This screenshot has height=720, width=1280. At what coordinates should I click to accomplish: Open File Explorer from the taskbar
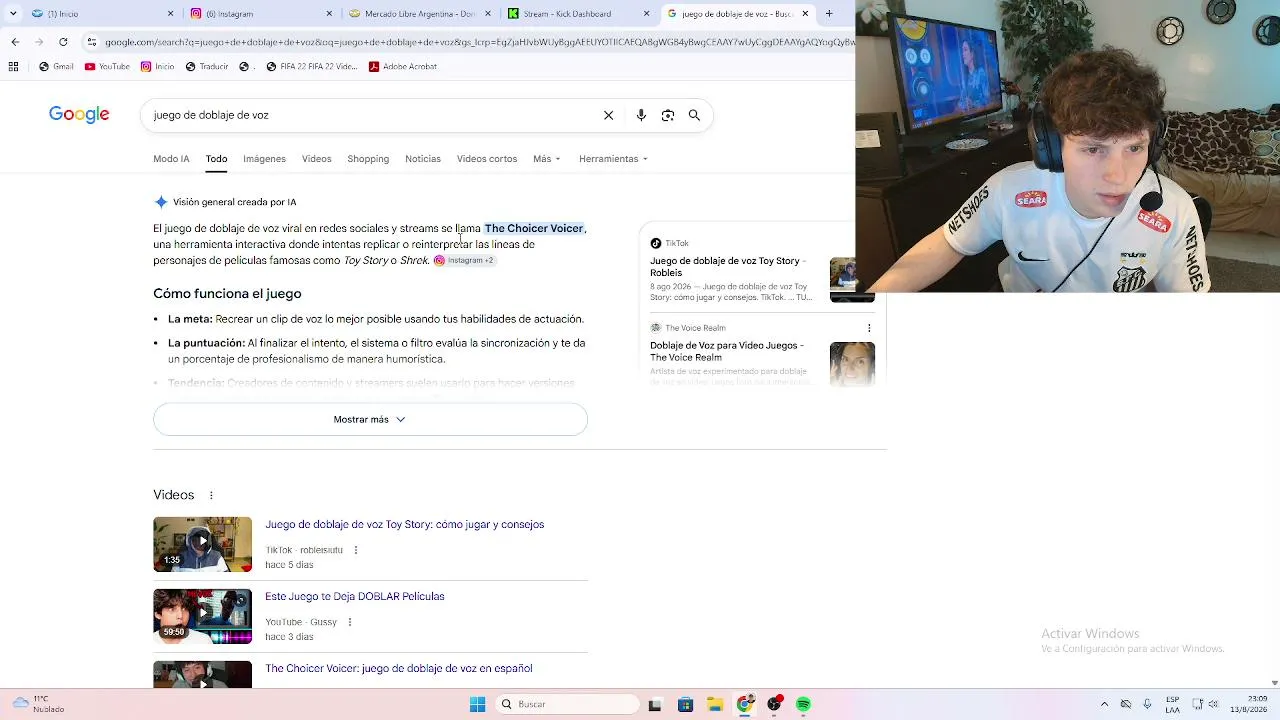(715, 704)
